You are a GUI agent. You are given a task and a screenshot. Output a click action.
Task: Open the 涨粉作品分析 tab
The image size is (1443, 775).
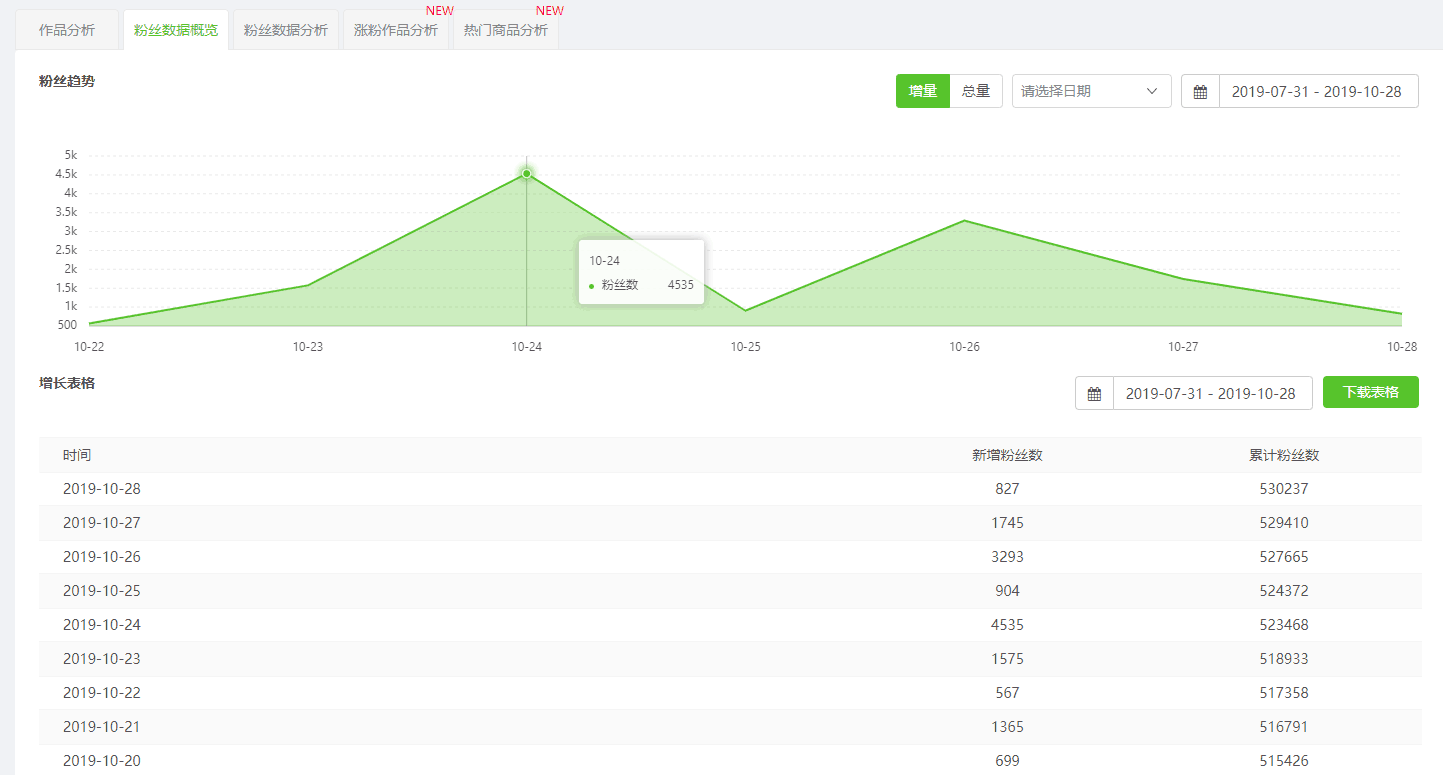pos(396,30)
